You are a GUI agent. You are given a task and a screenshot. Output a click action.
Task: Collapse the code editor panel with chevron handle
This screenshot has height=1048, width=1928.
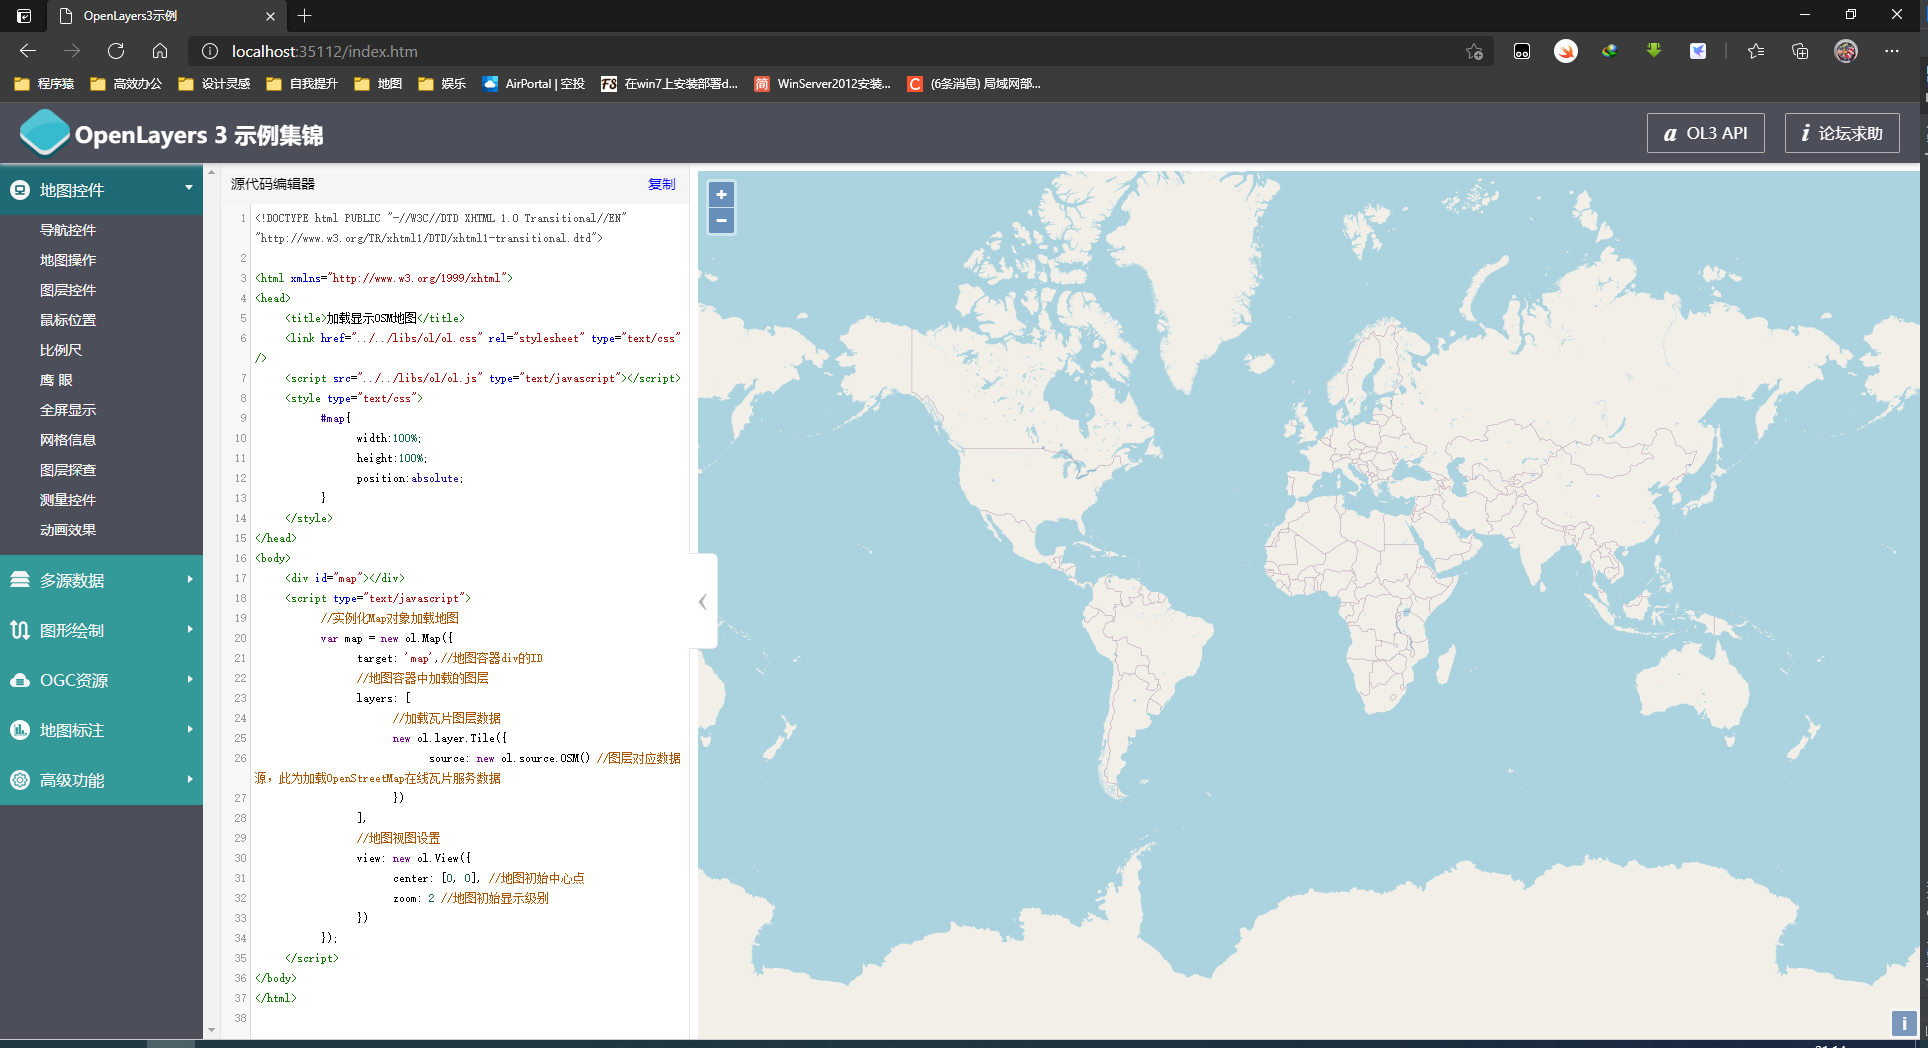point(703,601)
